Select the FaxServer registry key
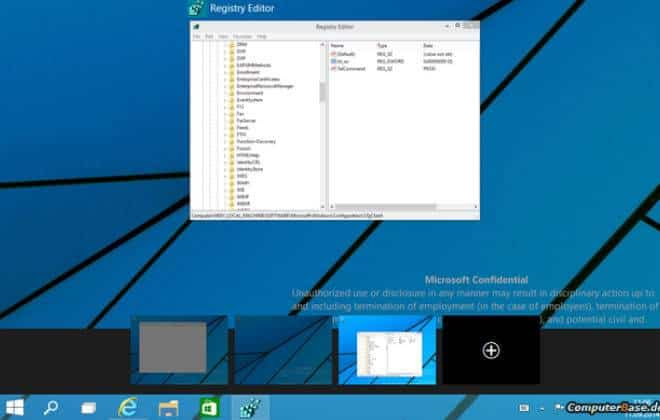660x420 pixels. pos(246,121)
